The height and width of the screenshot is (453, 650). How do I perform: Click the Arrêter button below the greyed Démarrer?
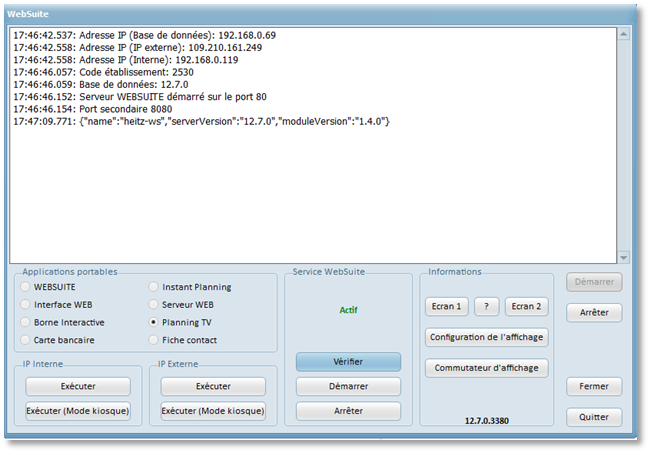point(594,312)
